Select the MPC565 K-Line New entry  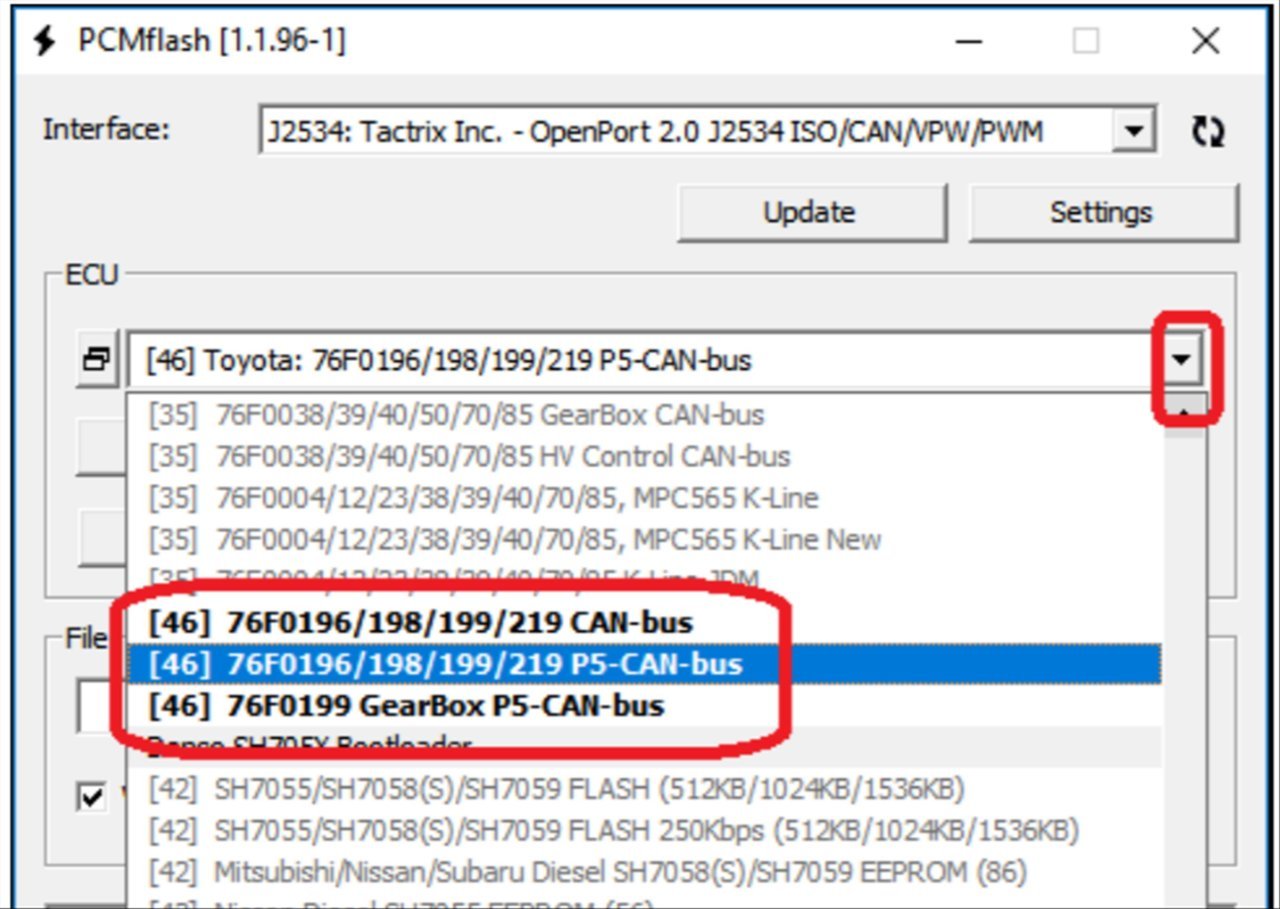tap(644, 540)
